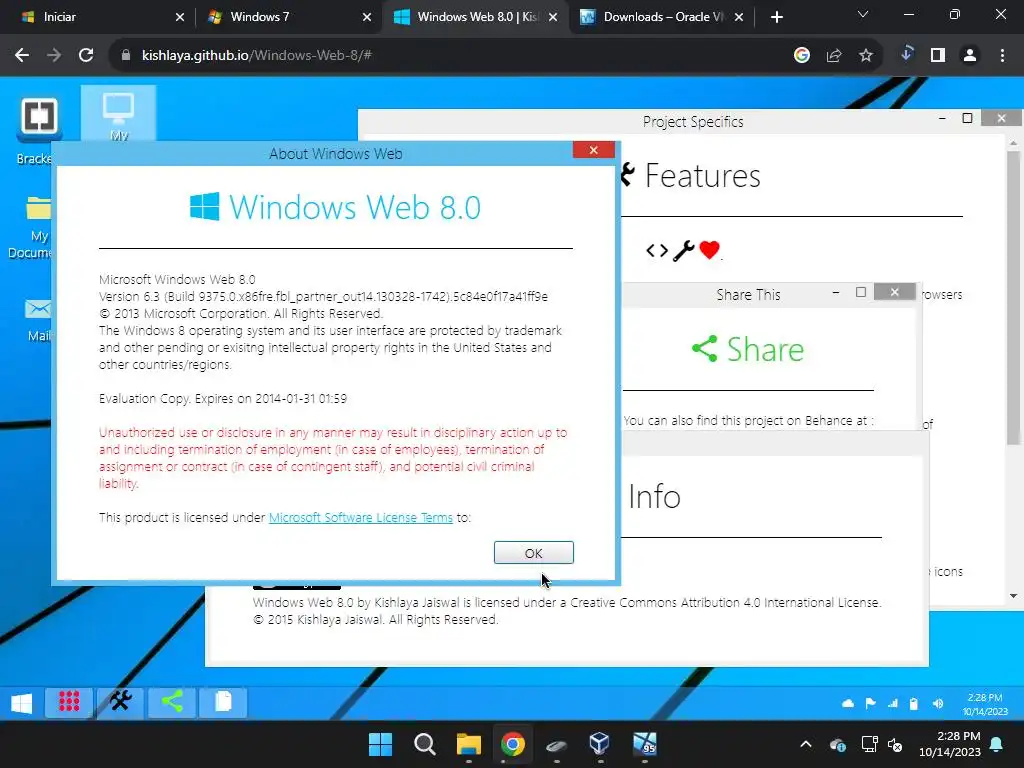Click the code brackets icon under Features
This screenshot has height=768, width=1024.
click(x=657, y=251)
